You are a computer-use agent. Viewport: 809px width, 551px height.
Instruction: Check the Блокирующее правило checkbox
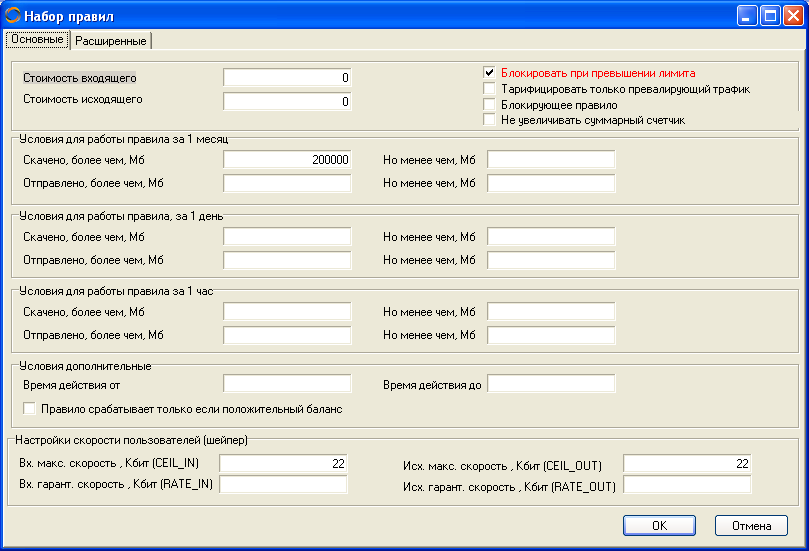(489, 104)
